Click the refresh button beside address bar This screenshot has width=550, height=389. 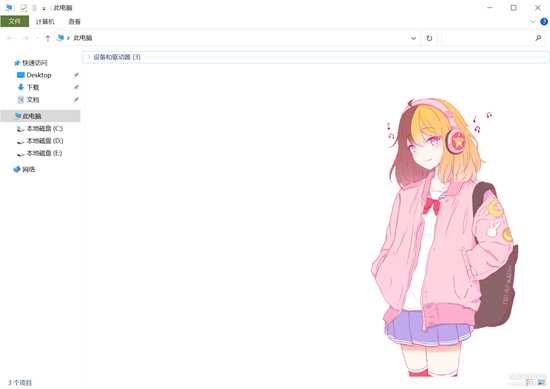coord(429,38)
